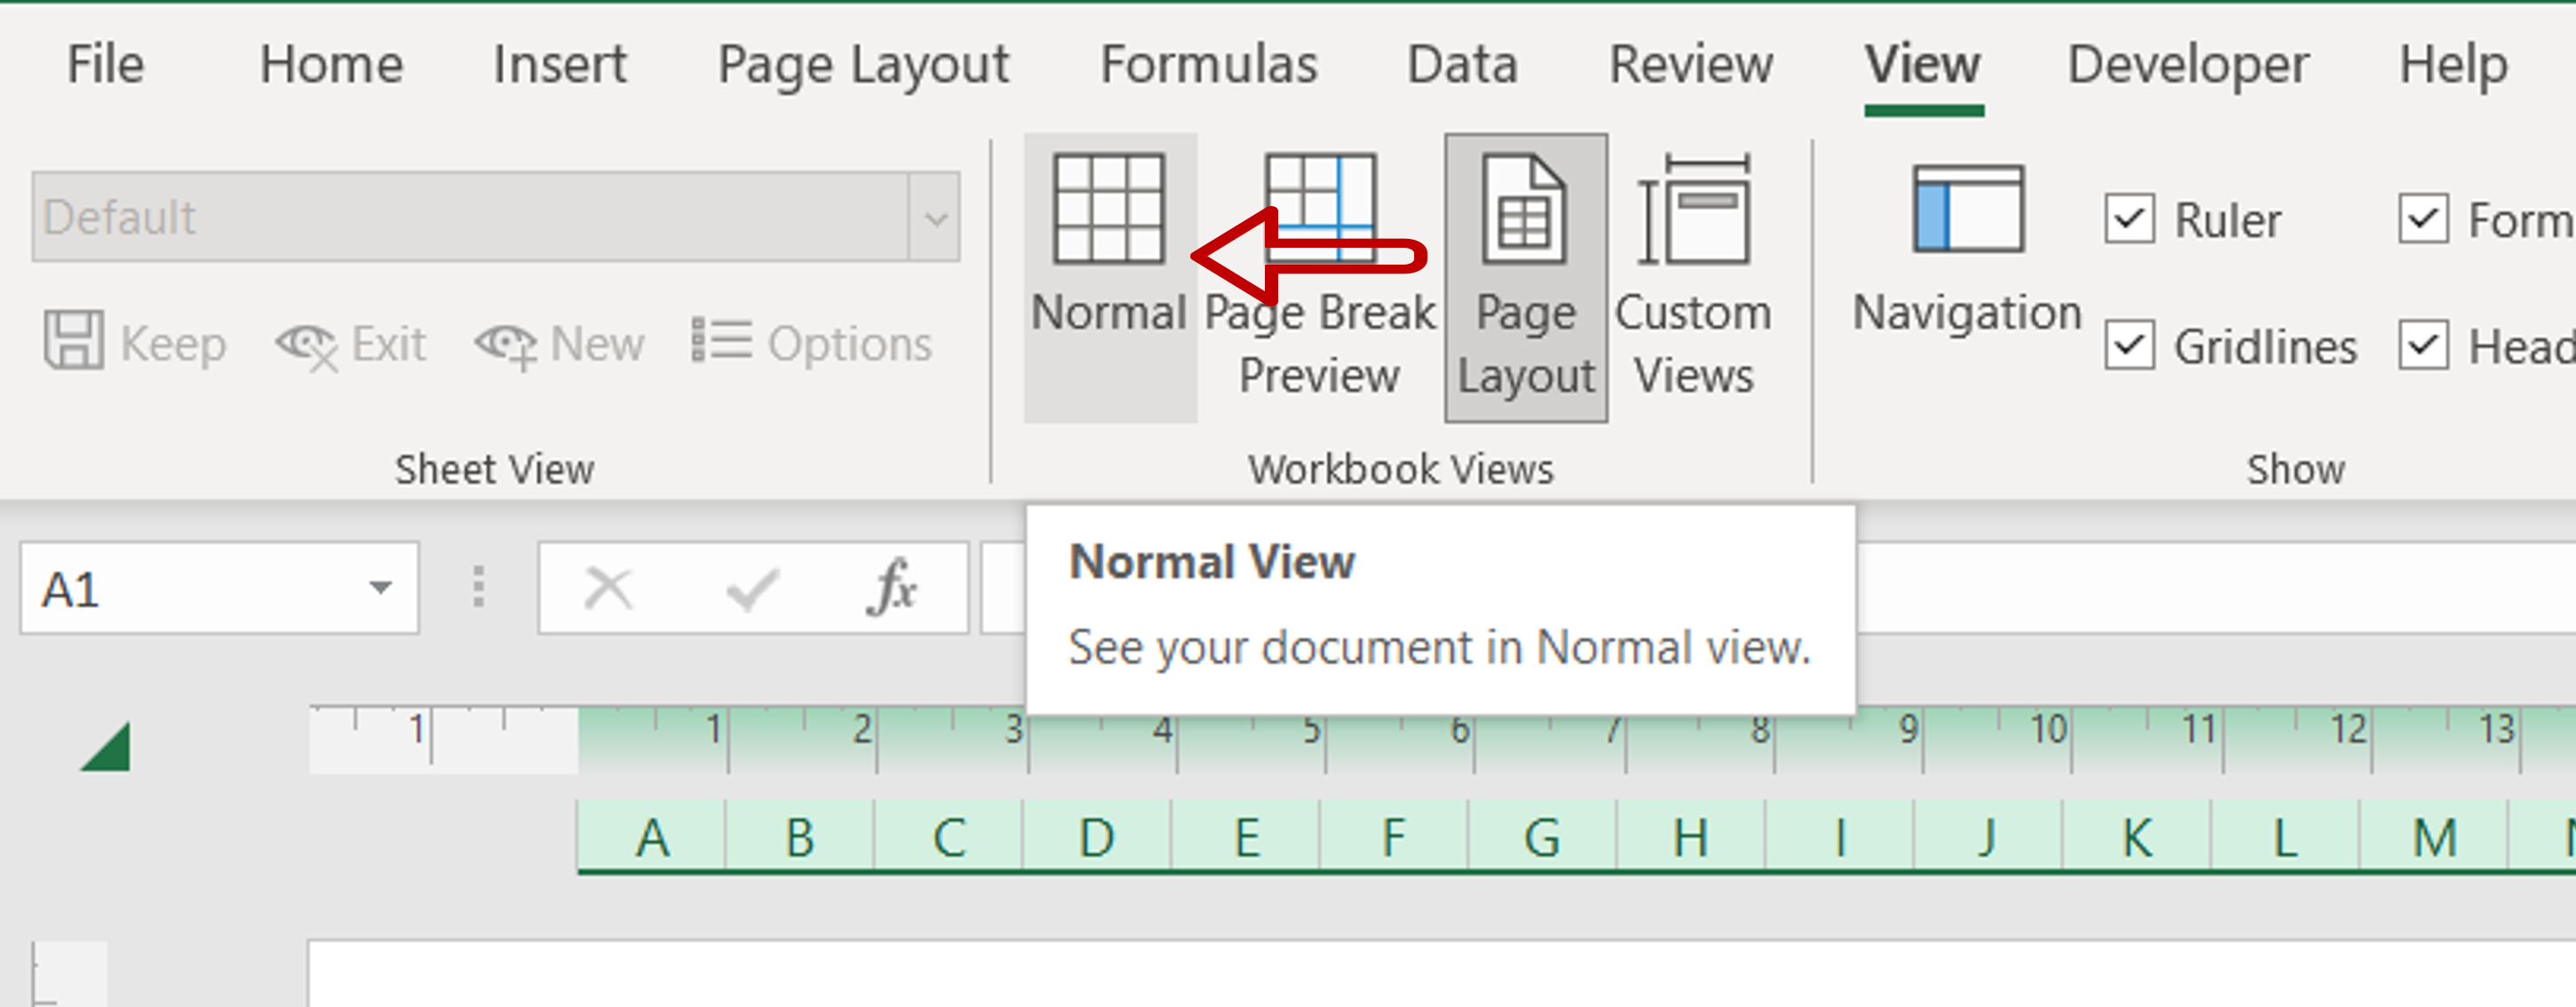Disable the Gridlines checkbox
The height and width of the screenshot is (1007, 2576).
coord(2129,345)
